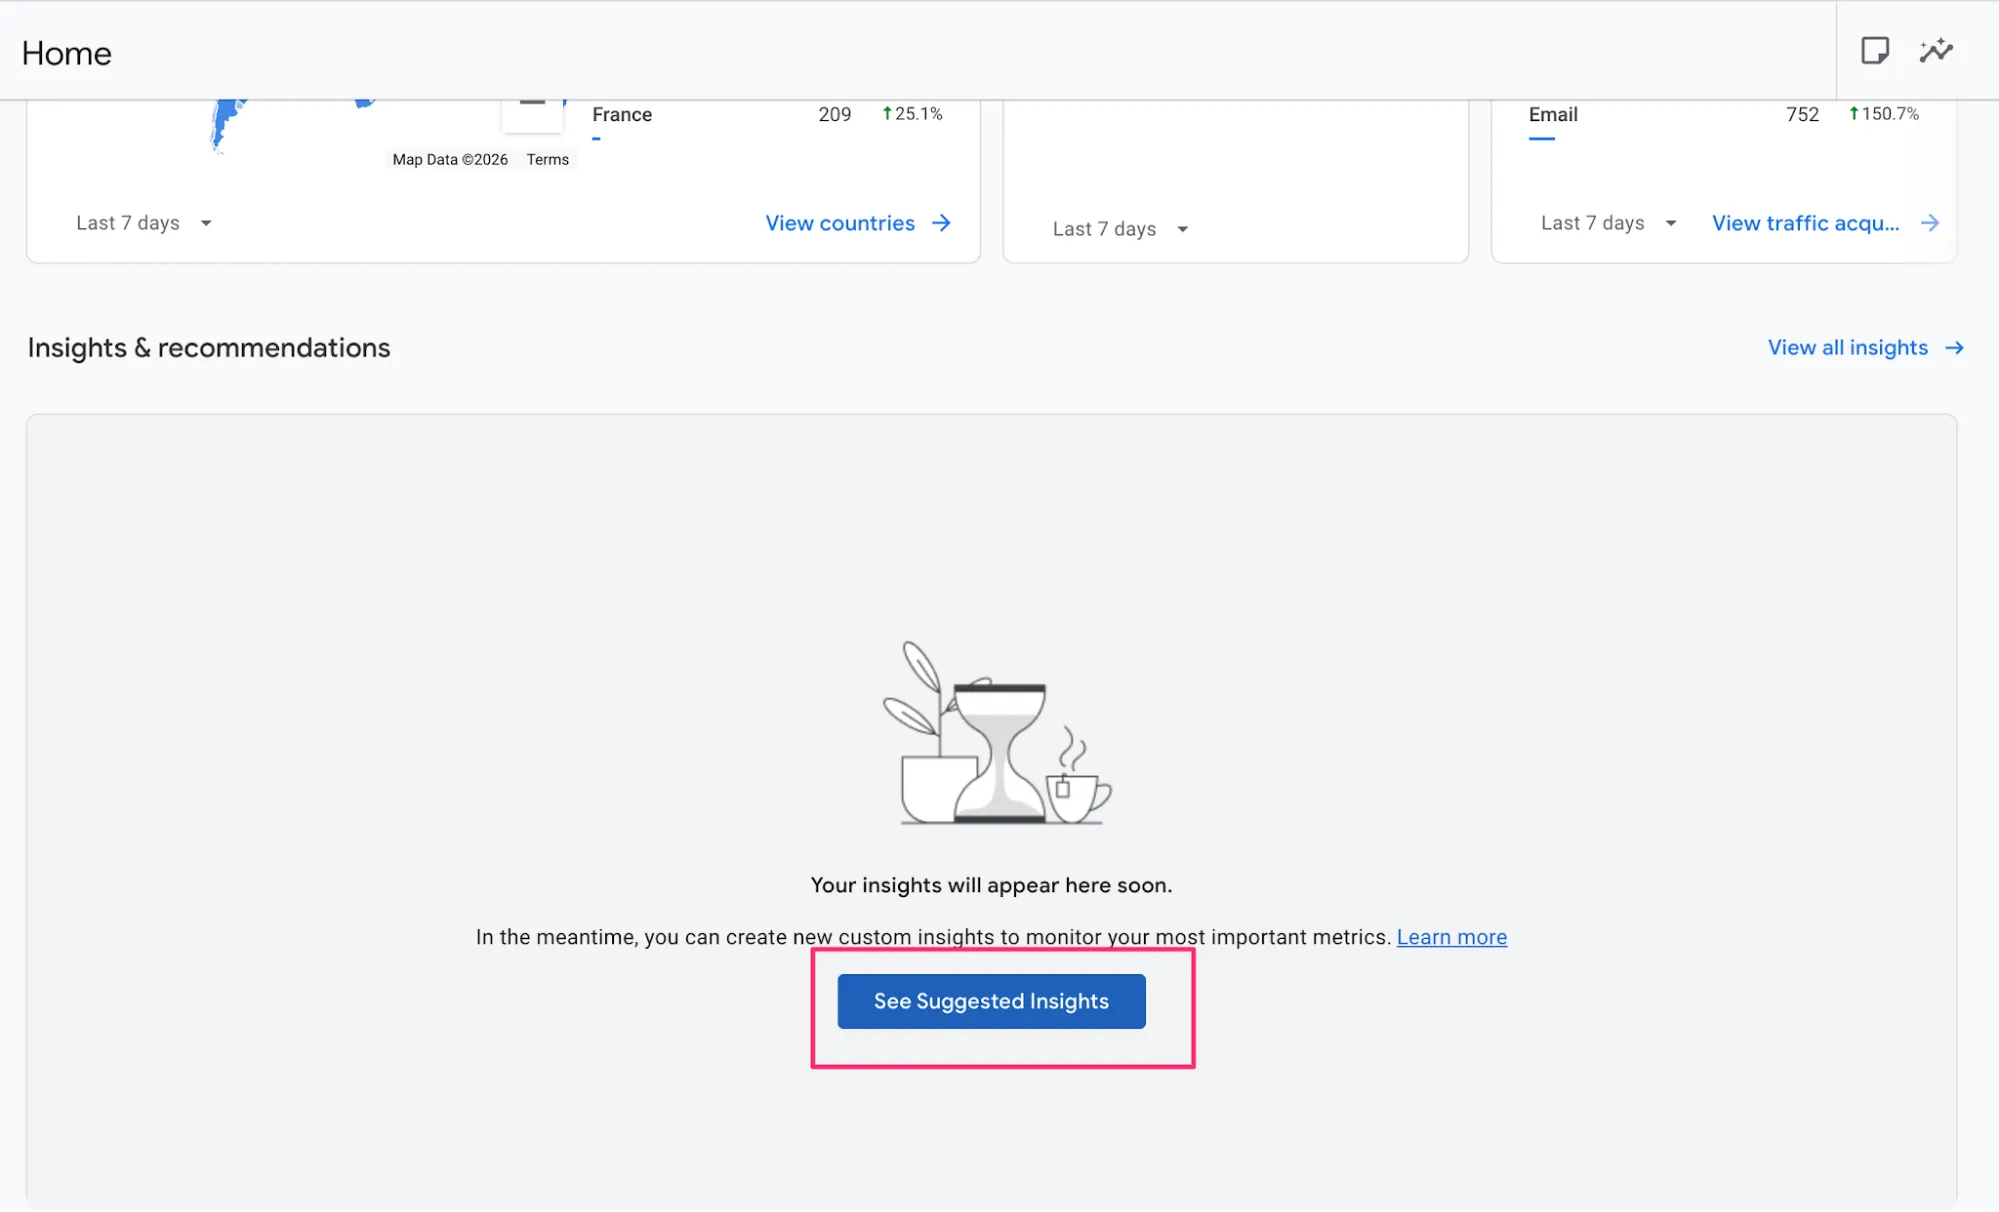Click the Email channel row label
The image size is (1999, 1212).
pos(1553,115)
